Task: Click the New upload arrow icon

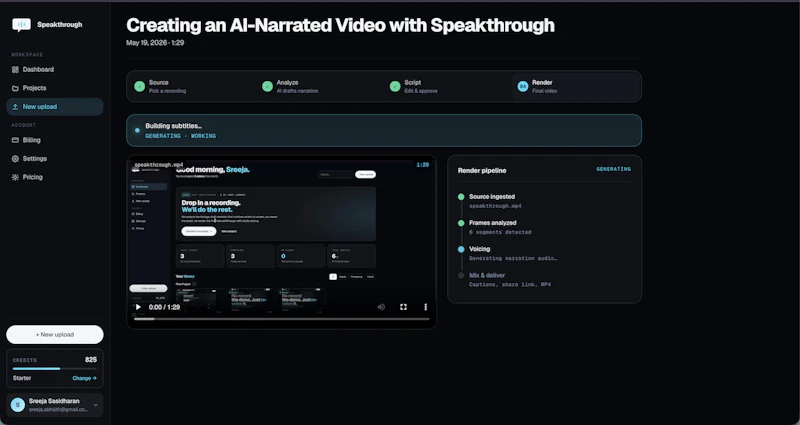Action: pos(15,107)
